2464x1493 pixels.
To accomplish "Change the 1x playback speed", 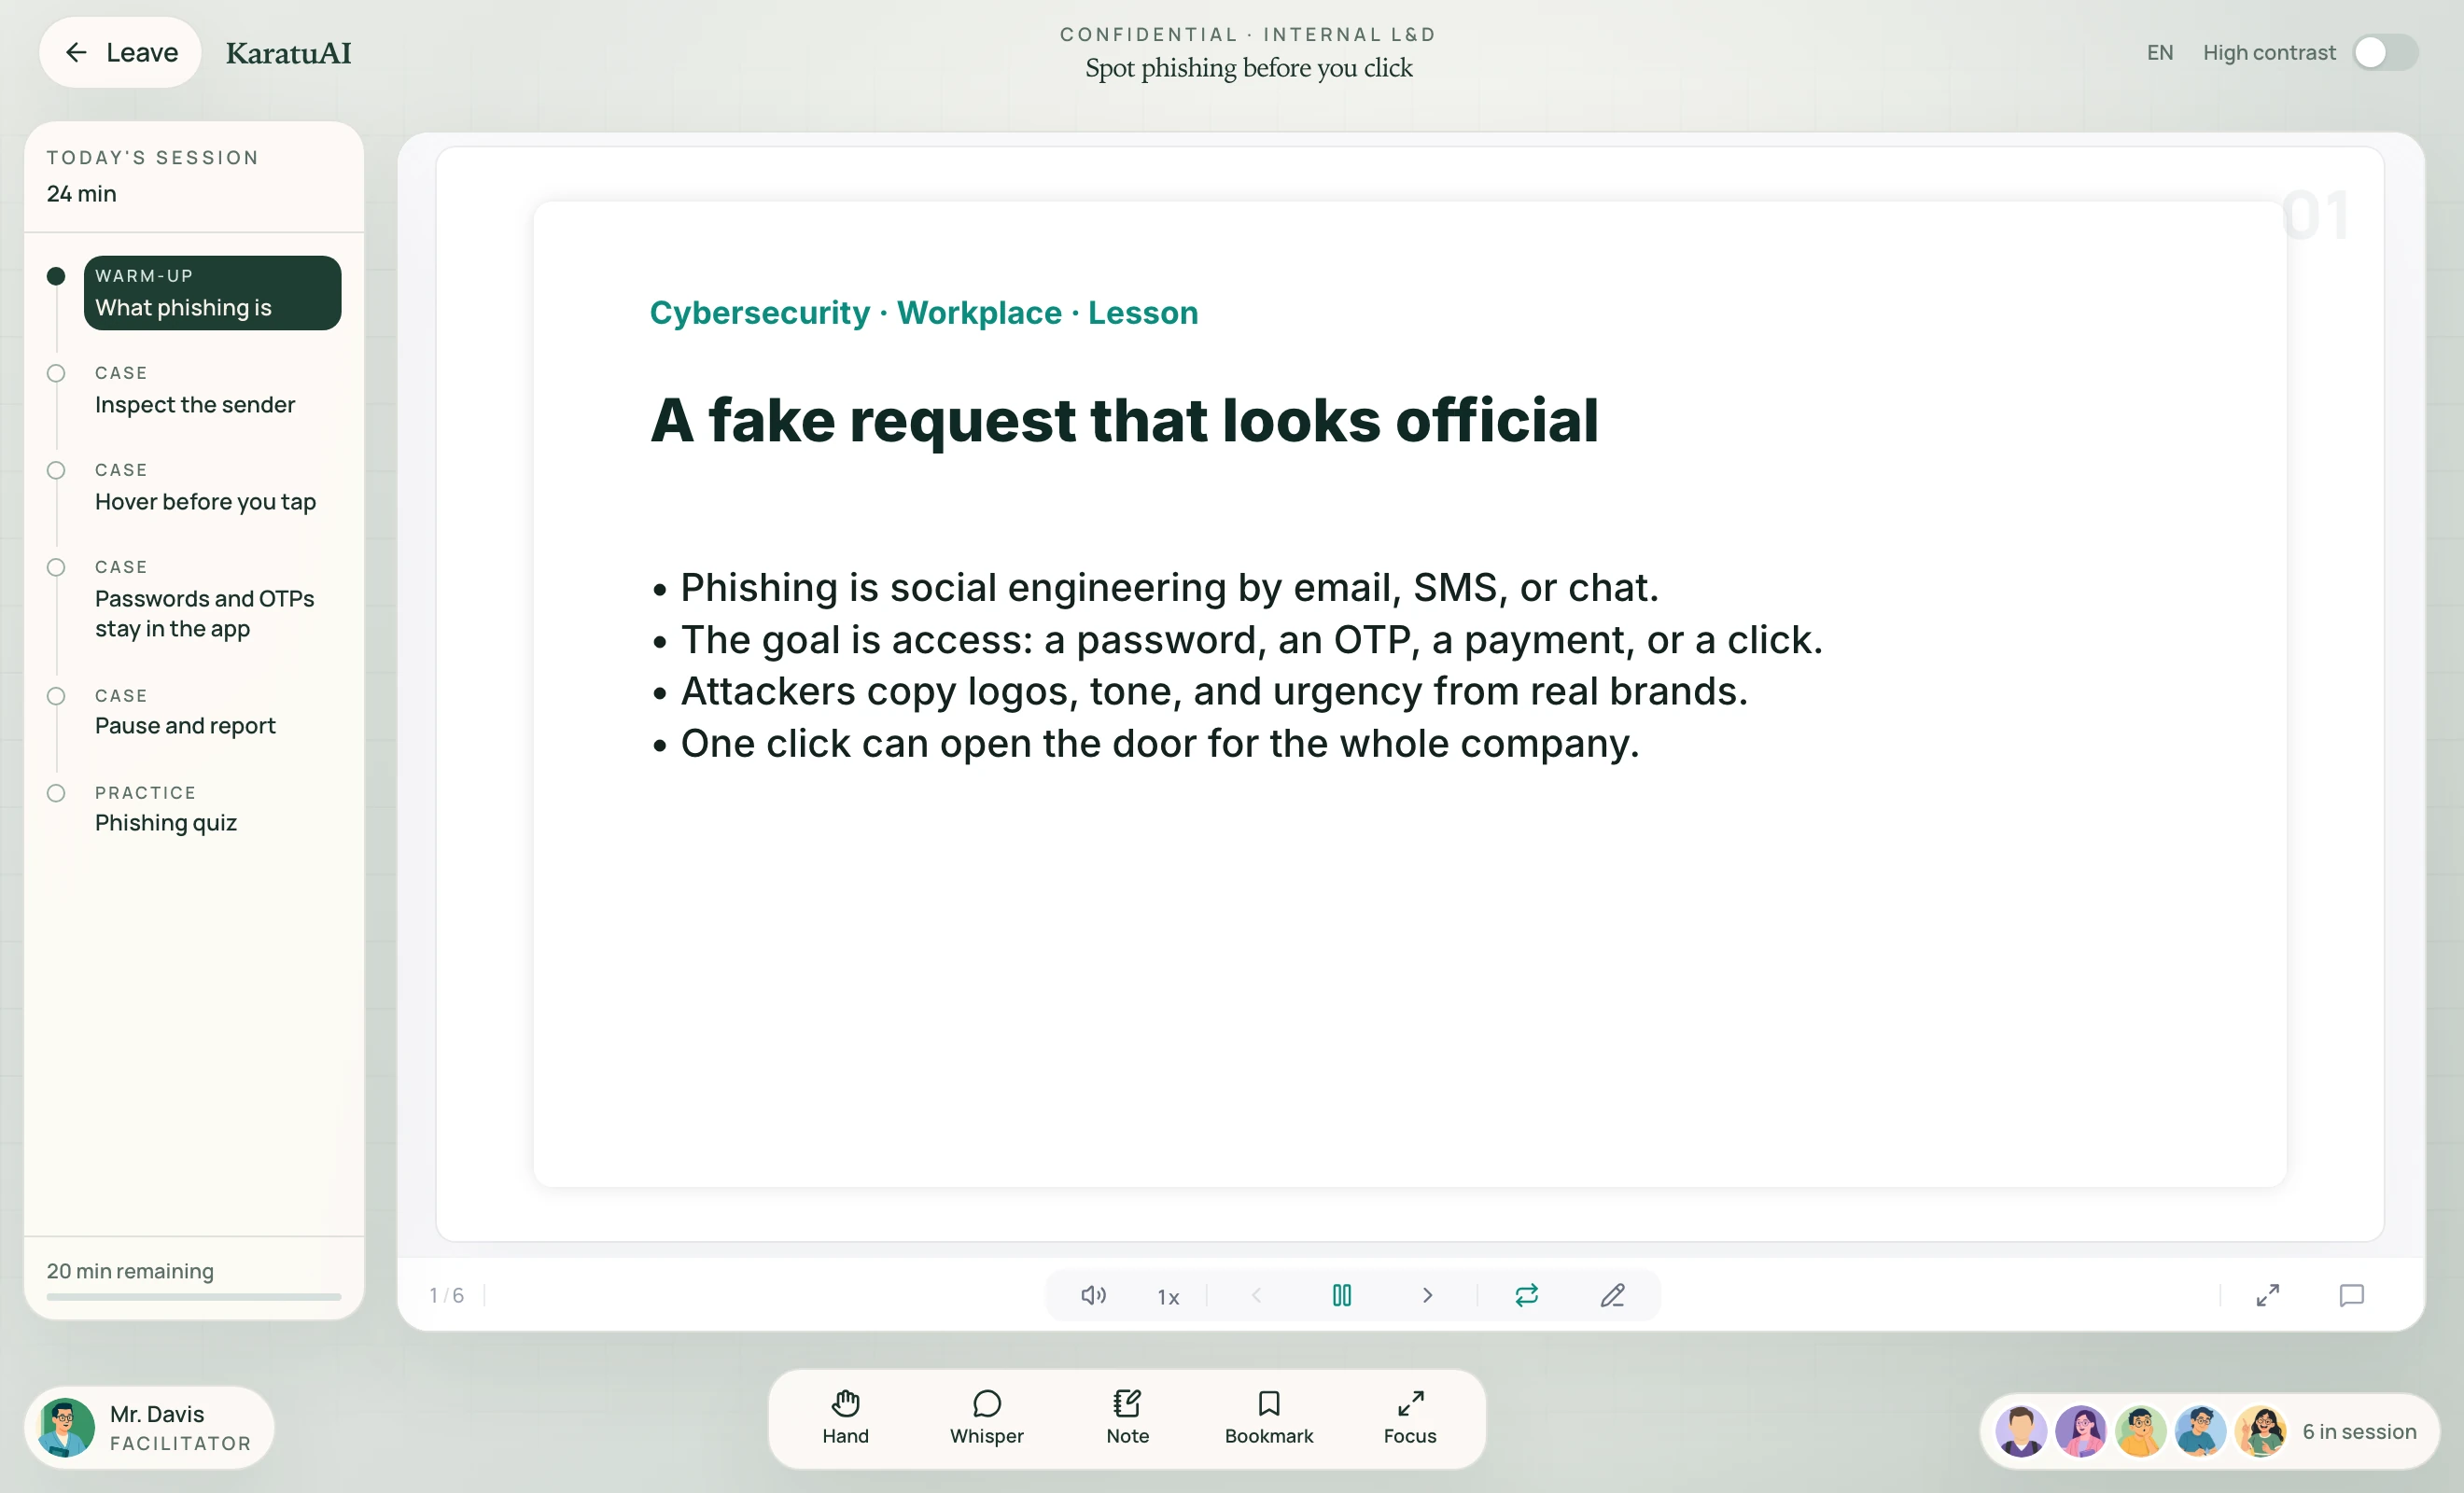I will (1168, 1296).
